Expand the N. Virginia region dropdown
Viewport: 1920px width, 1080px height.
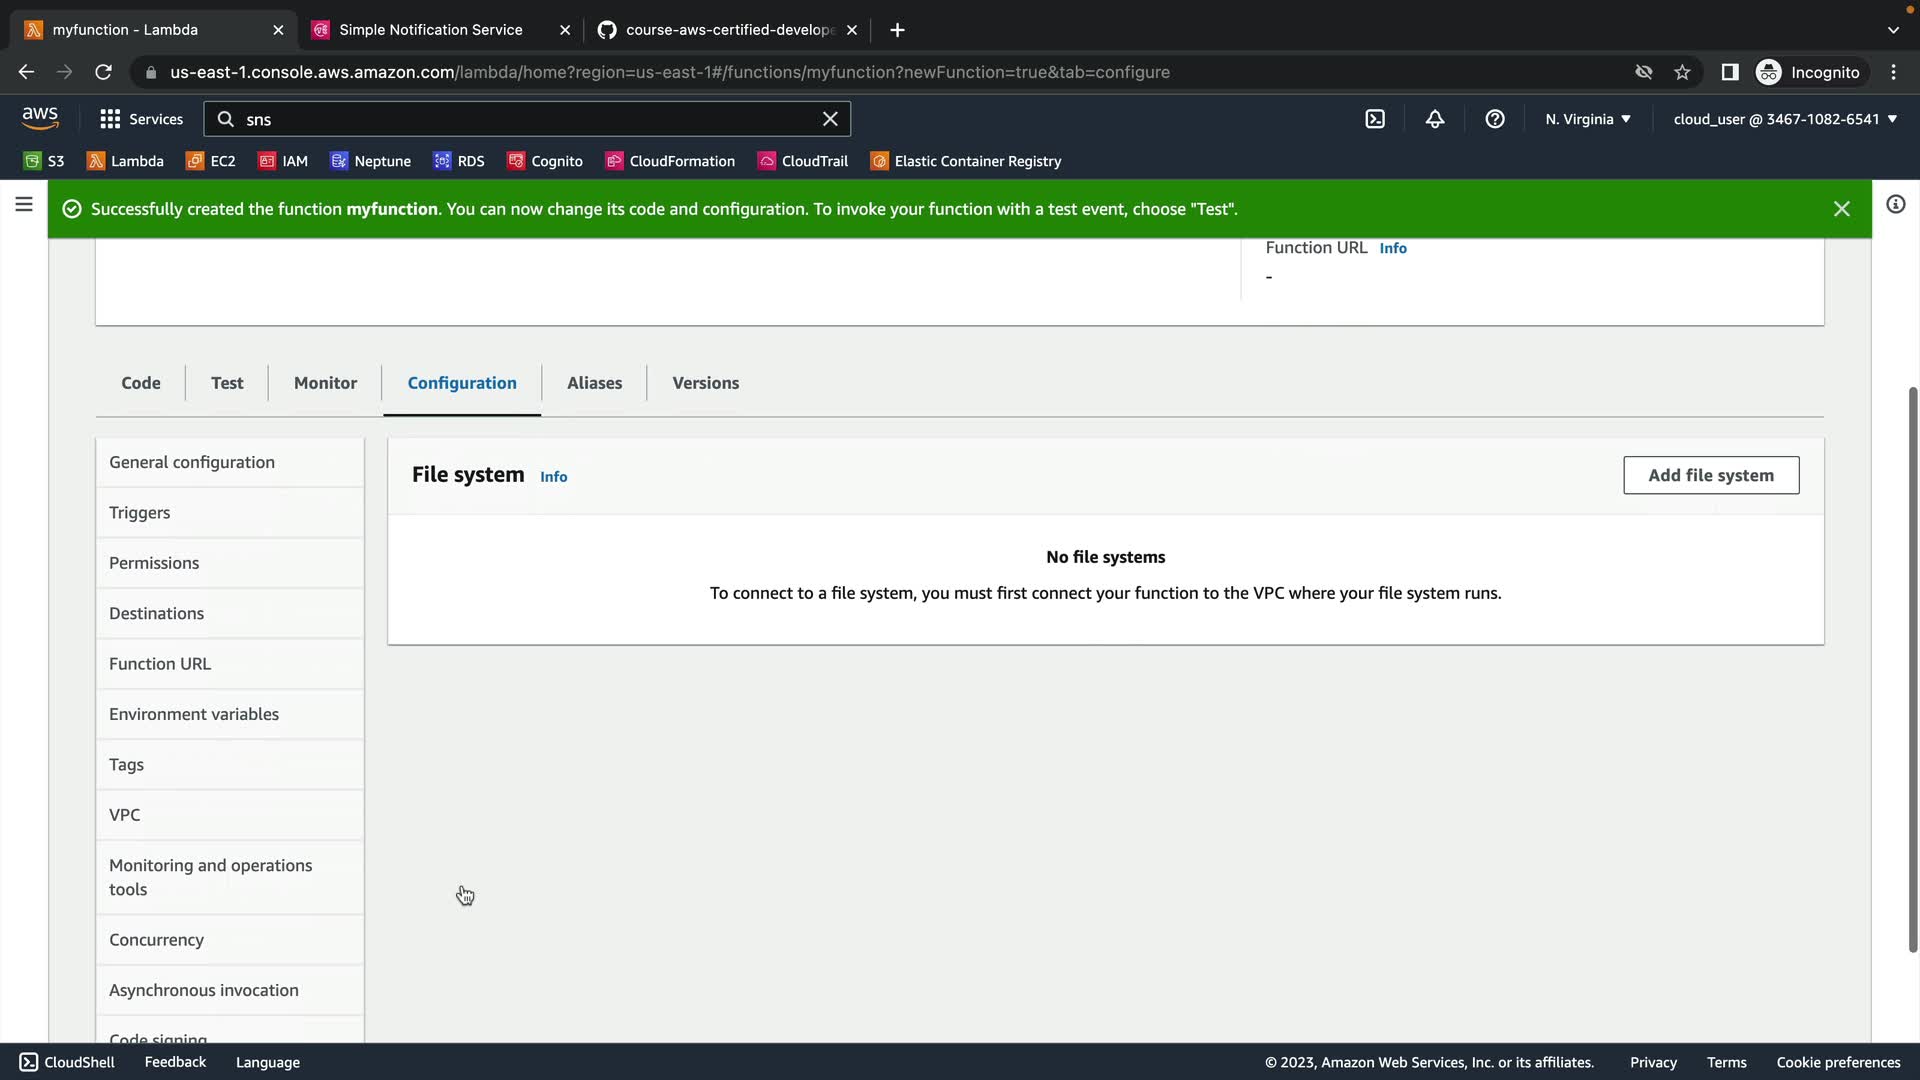click(x=1588, y=119)
